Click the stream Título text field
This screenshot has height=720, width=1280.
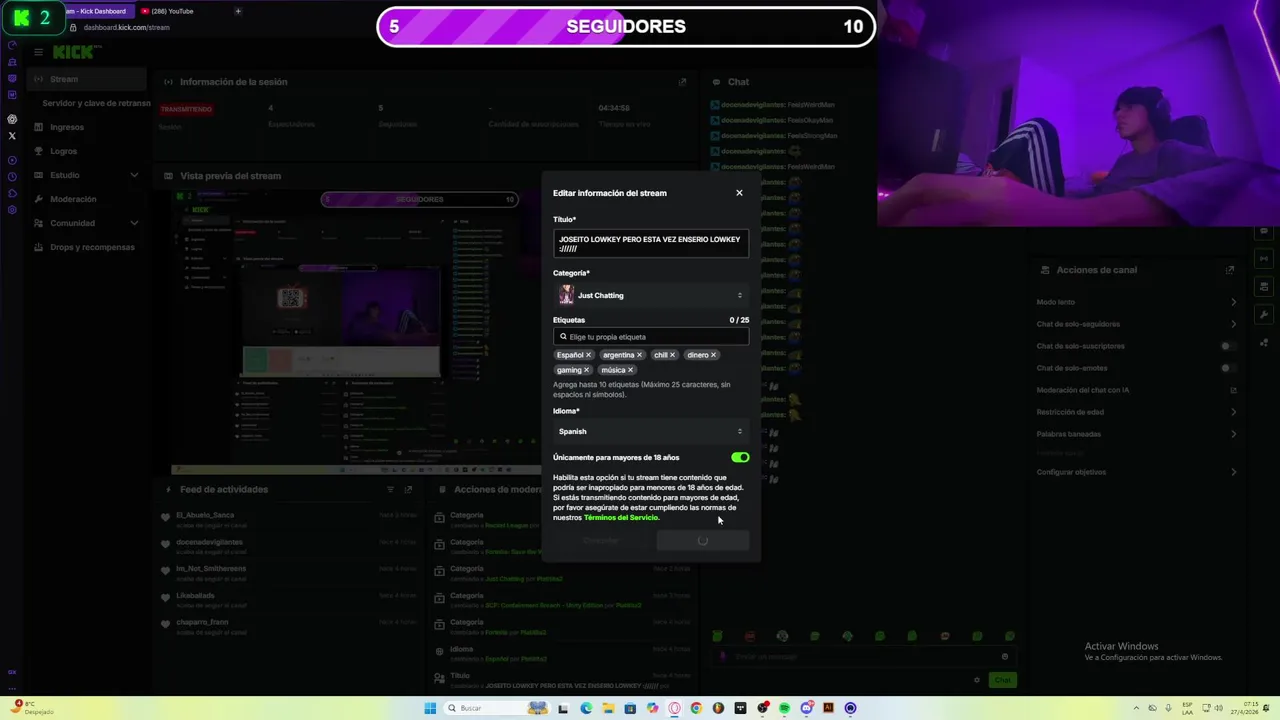pyautogui.click(x=651, y=244)
